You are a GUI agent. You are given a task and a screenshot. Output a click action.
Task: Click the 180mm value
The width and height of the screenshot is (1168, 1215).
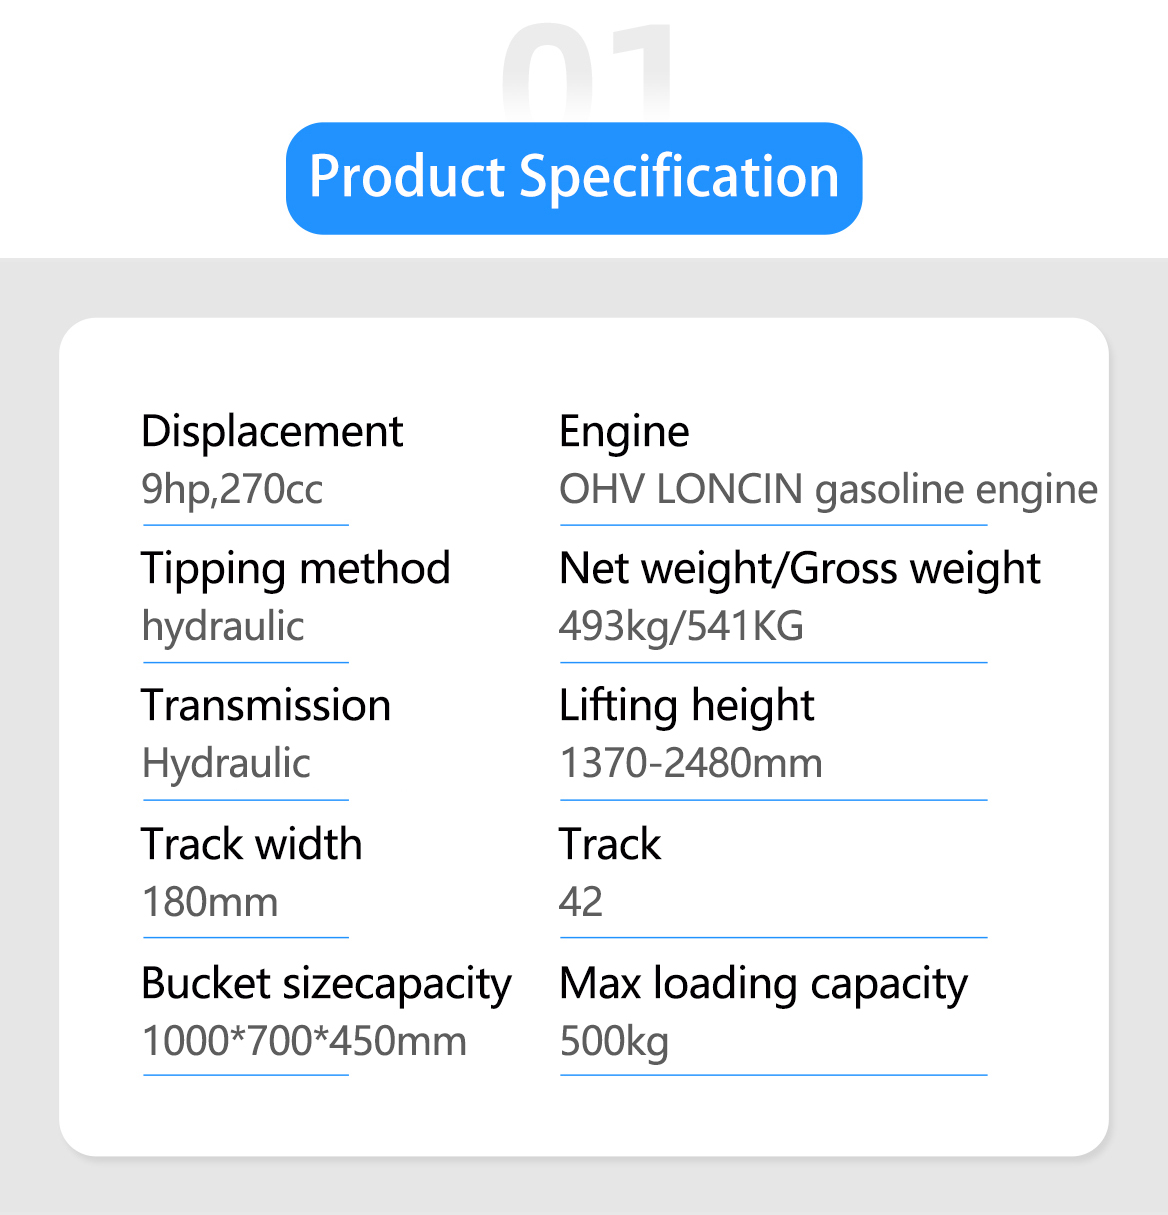[210, 903]
